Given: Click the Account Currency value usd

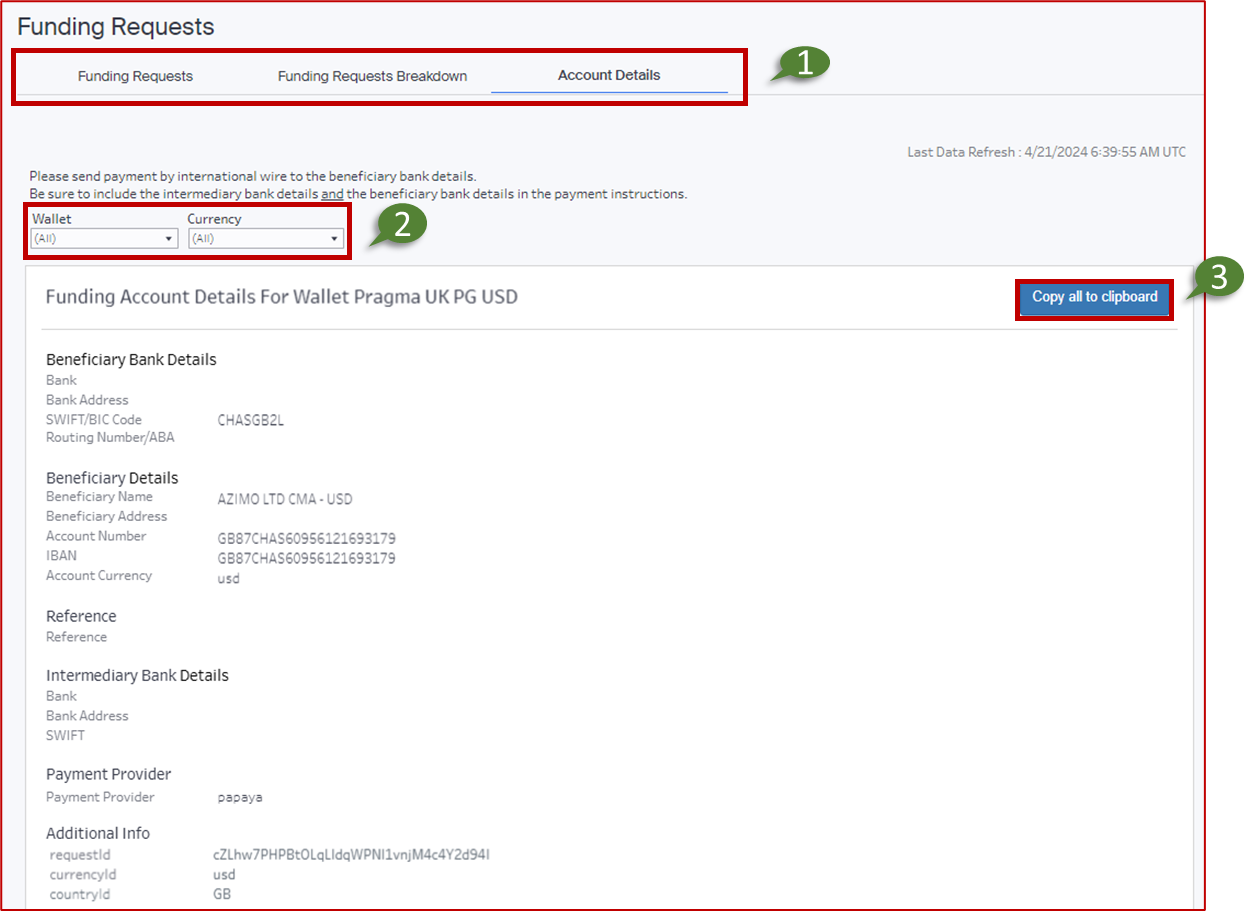Looking at the screenshot, I should click(x=229, y=579).
